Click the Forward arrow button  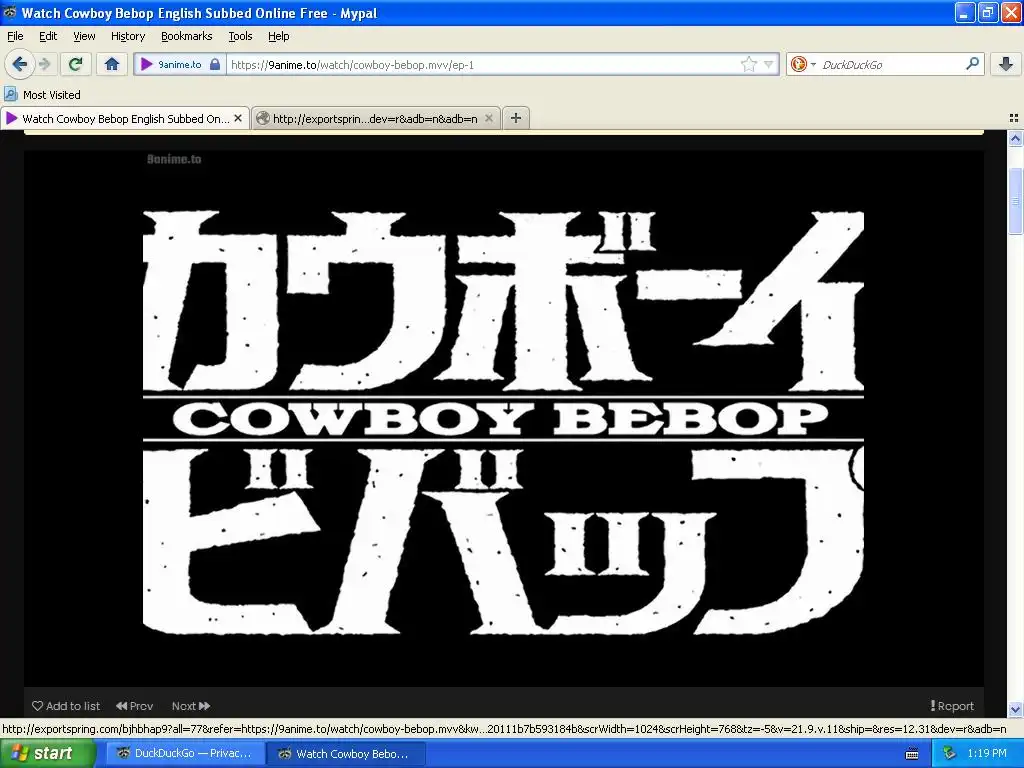[44, 64]
